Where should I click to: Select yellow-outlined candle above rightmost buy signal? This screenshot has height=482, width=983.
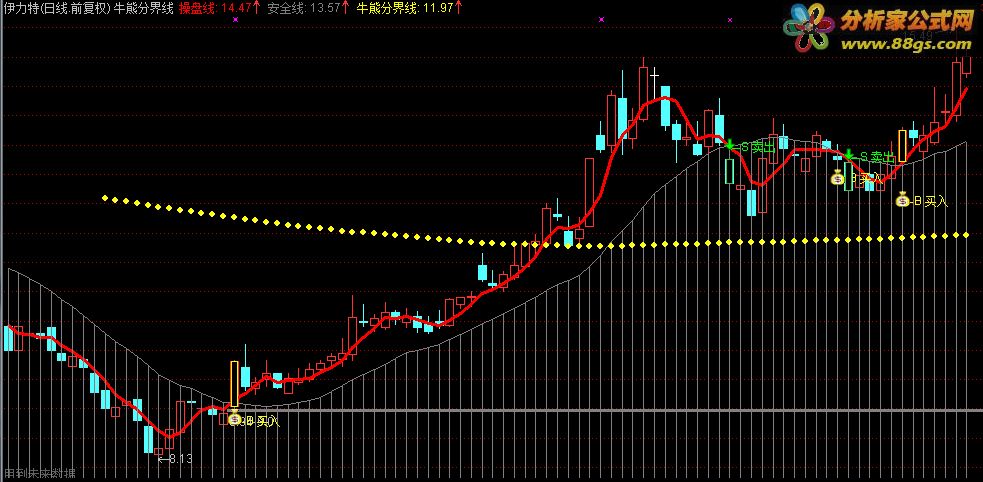pyautogui.click(x=903, y=145)
